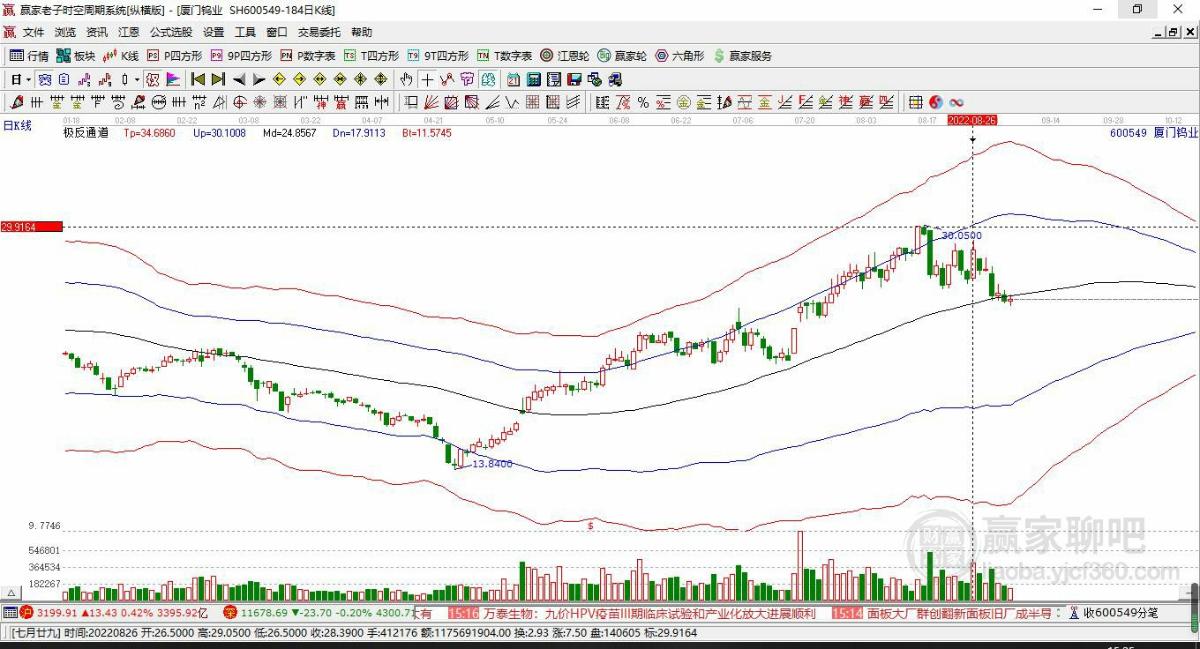1200x649 pixels.
Task: Open the 板块 sectors view
Action: tap(75, 56)
